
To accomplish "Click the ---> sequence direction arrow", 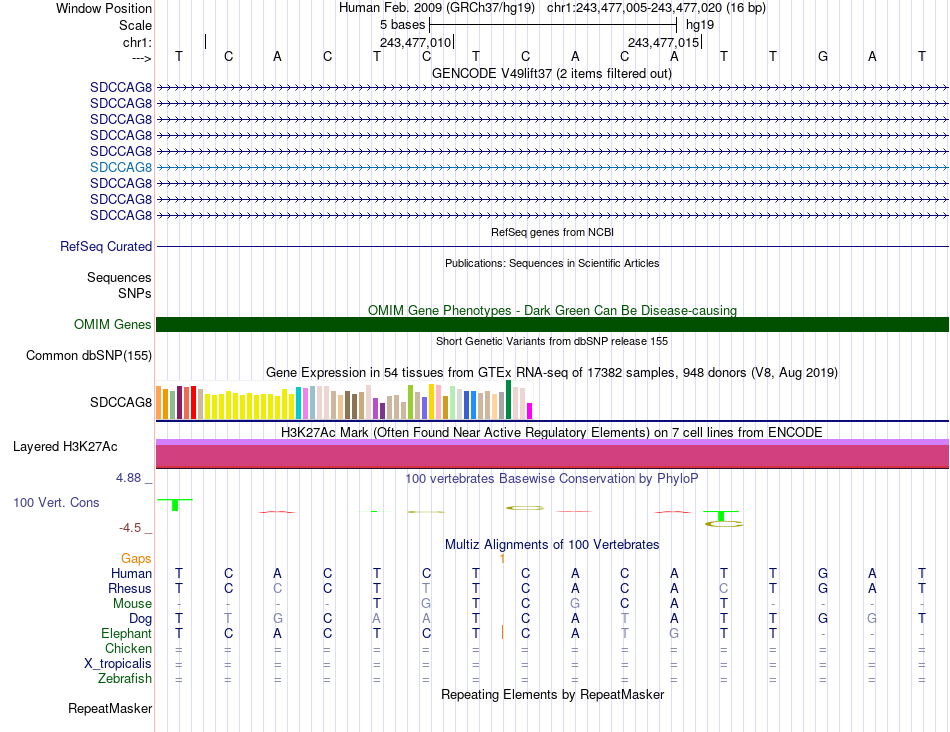I will (x=141, y=58).
